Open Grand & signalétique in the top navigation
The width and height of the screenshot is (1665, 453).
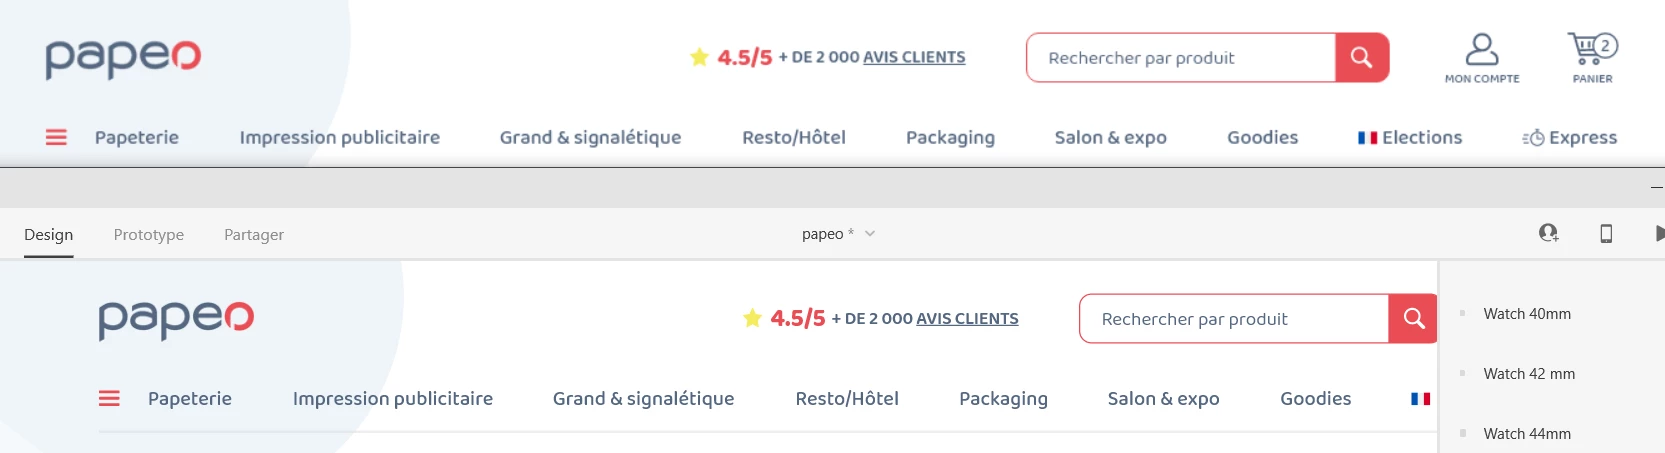pos(591,138)
